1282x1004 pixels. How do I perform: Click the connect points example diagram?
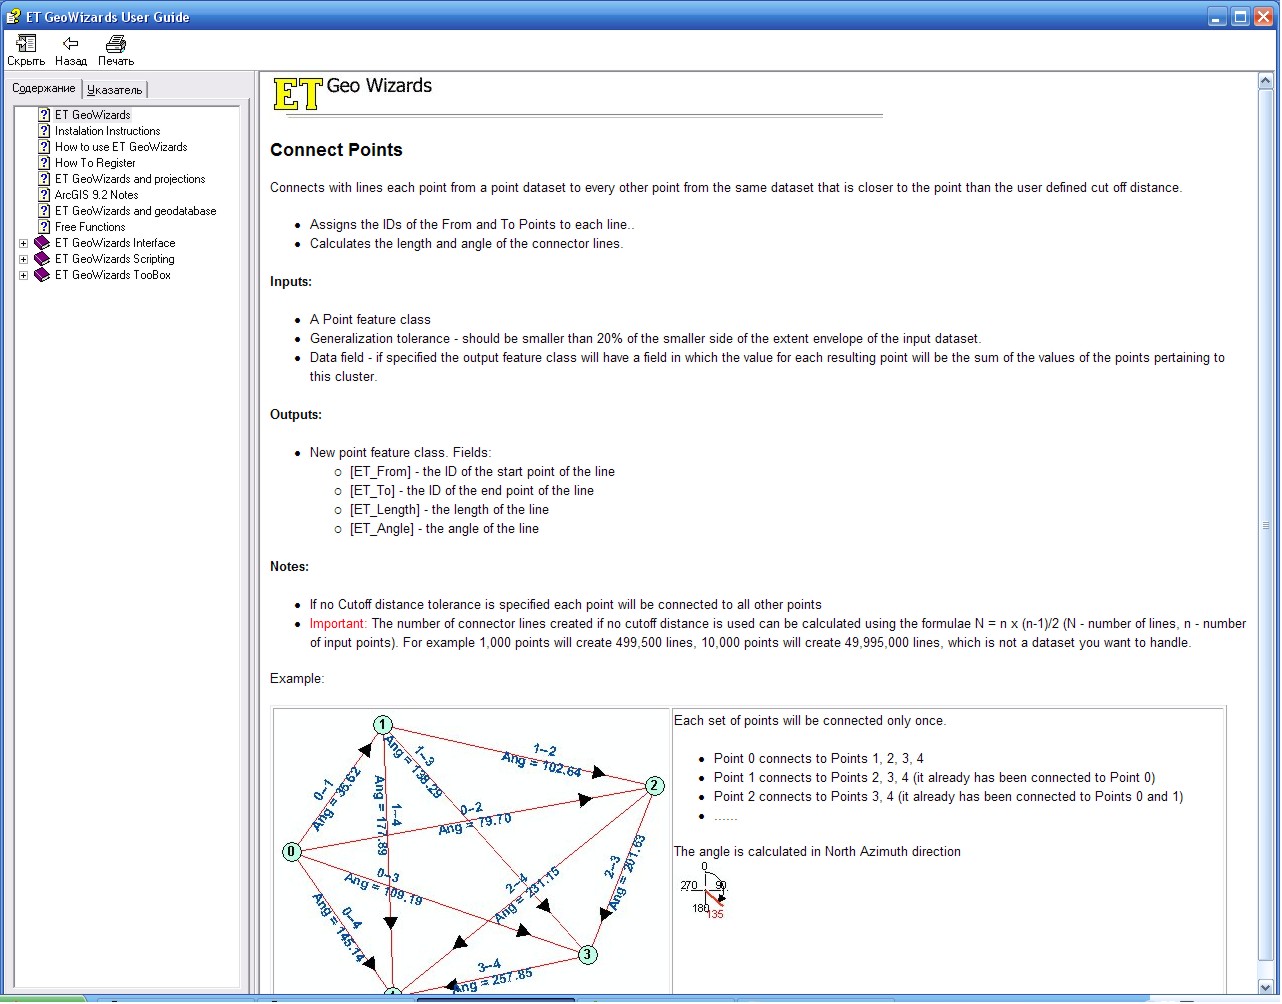pyautogui.click(x=471, y=852)
